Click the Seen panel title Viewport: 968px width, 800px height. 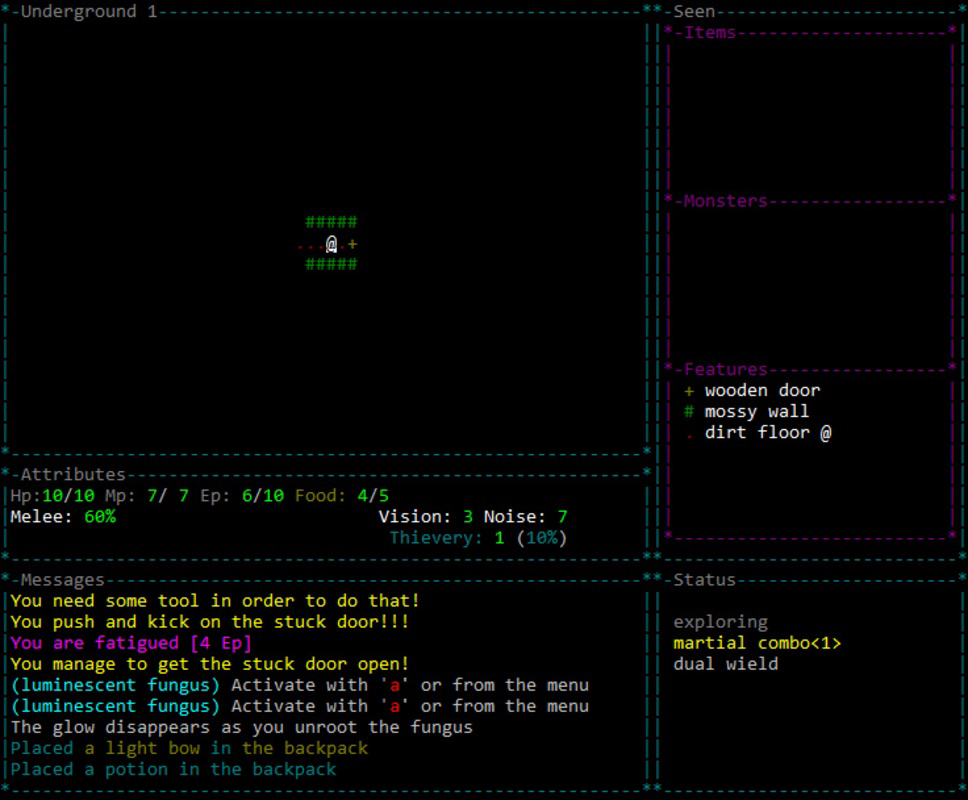point(694,12)
